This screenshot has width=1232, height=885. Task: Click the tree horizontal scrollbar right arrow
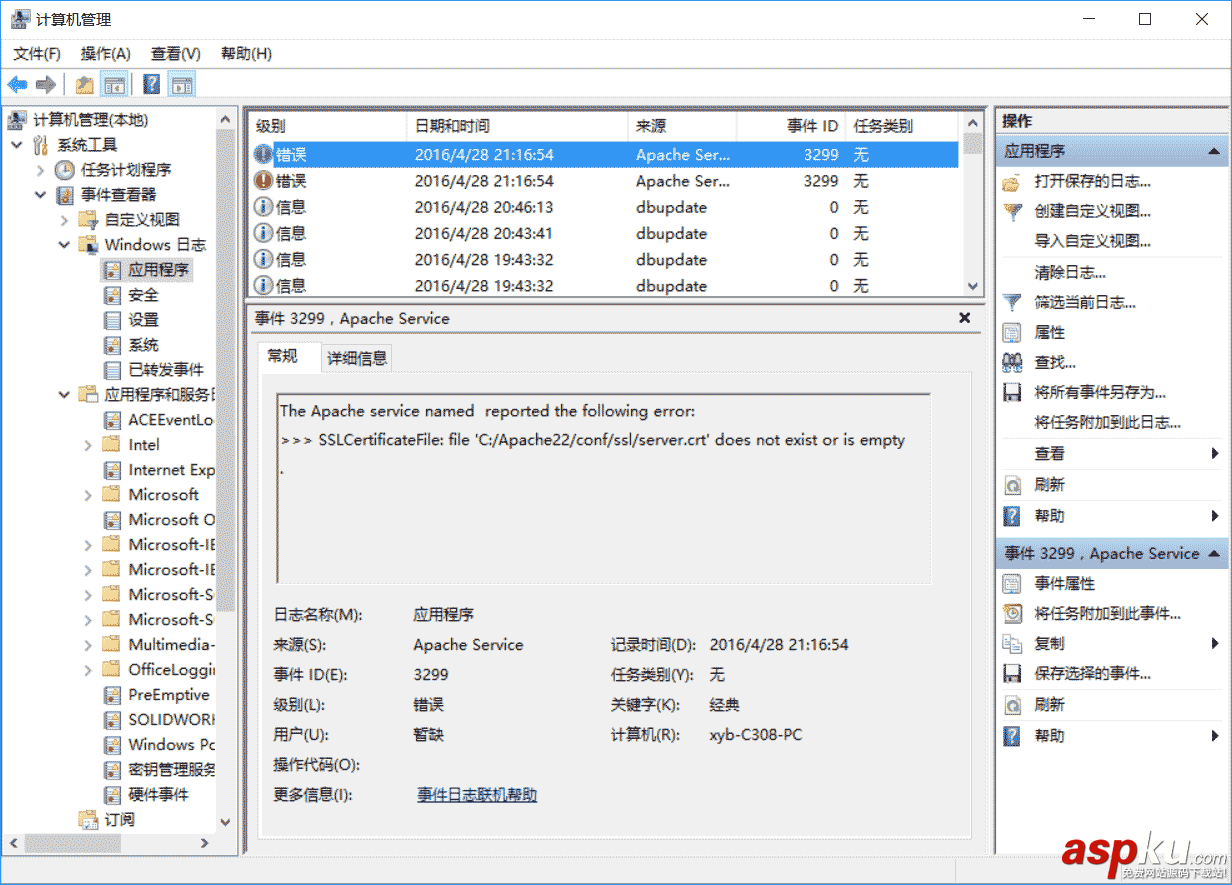205,844
